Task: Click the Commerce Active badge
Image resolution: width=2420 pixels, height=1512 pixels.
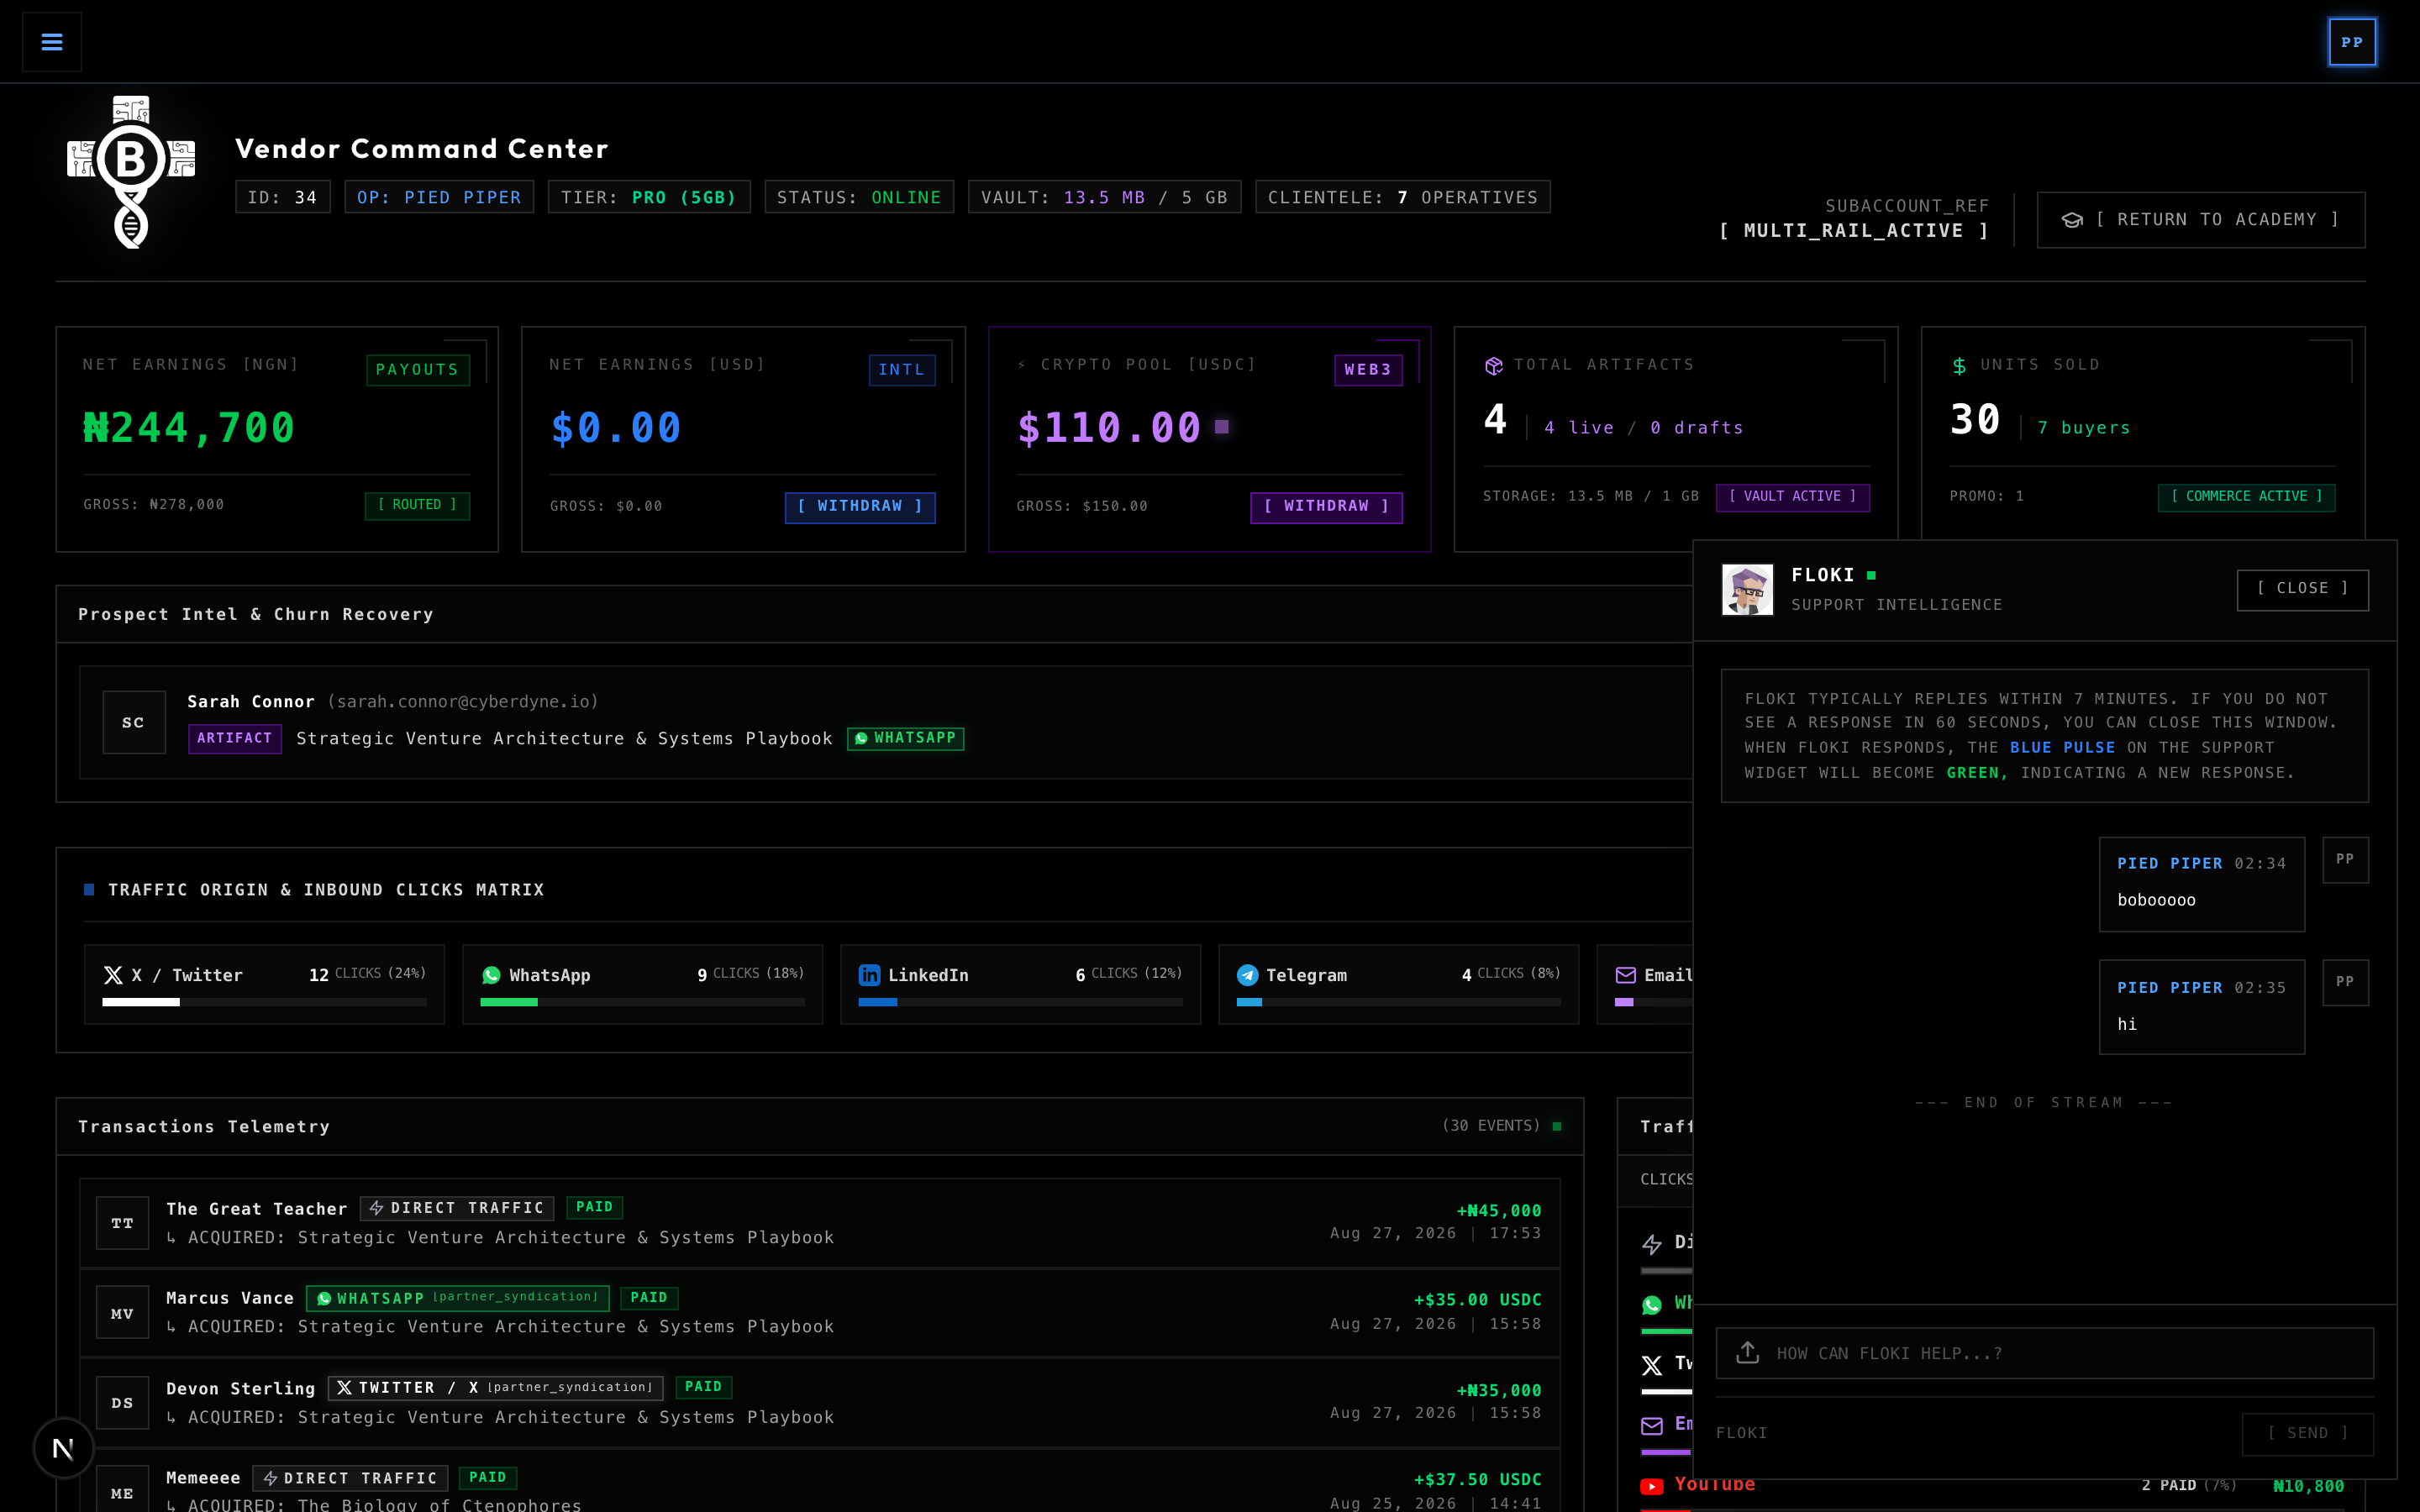Action: point(2246,497)
